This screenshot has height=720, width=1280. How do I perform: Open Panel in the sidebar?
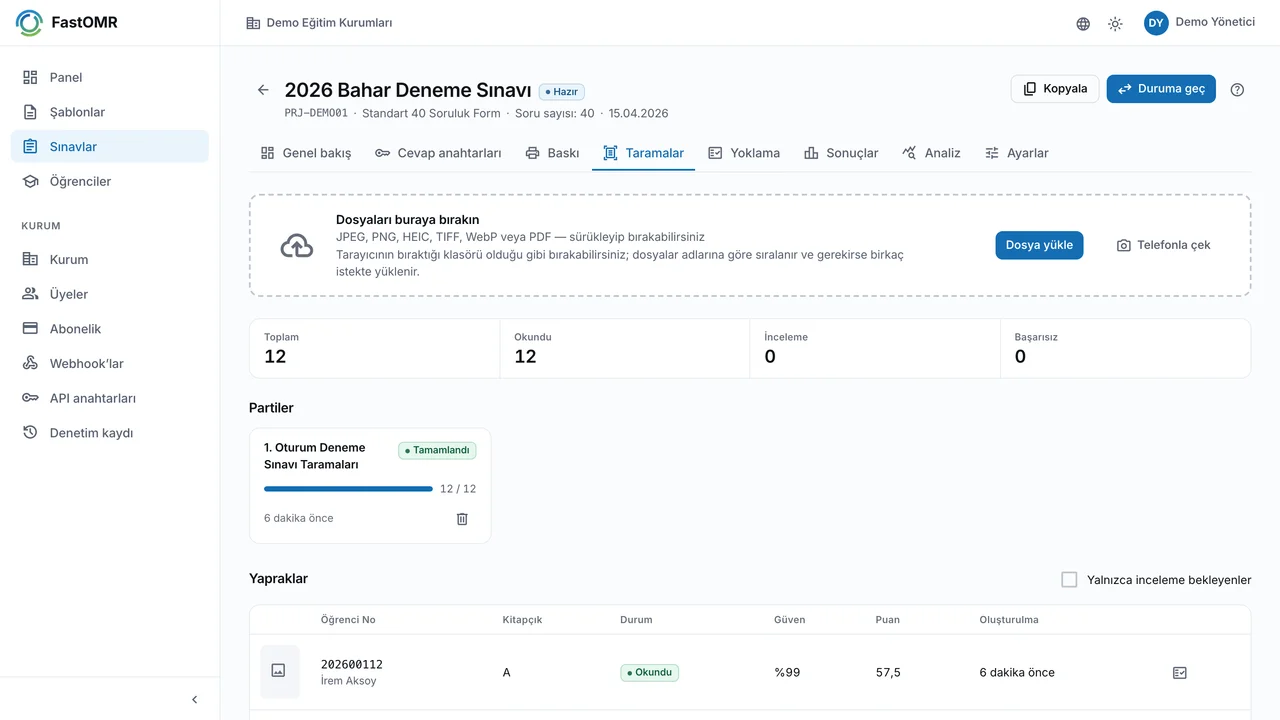110,77
